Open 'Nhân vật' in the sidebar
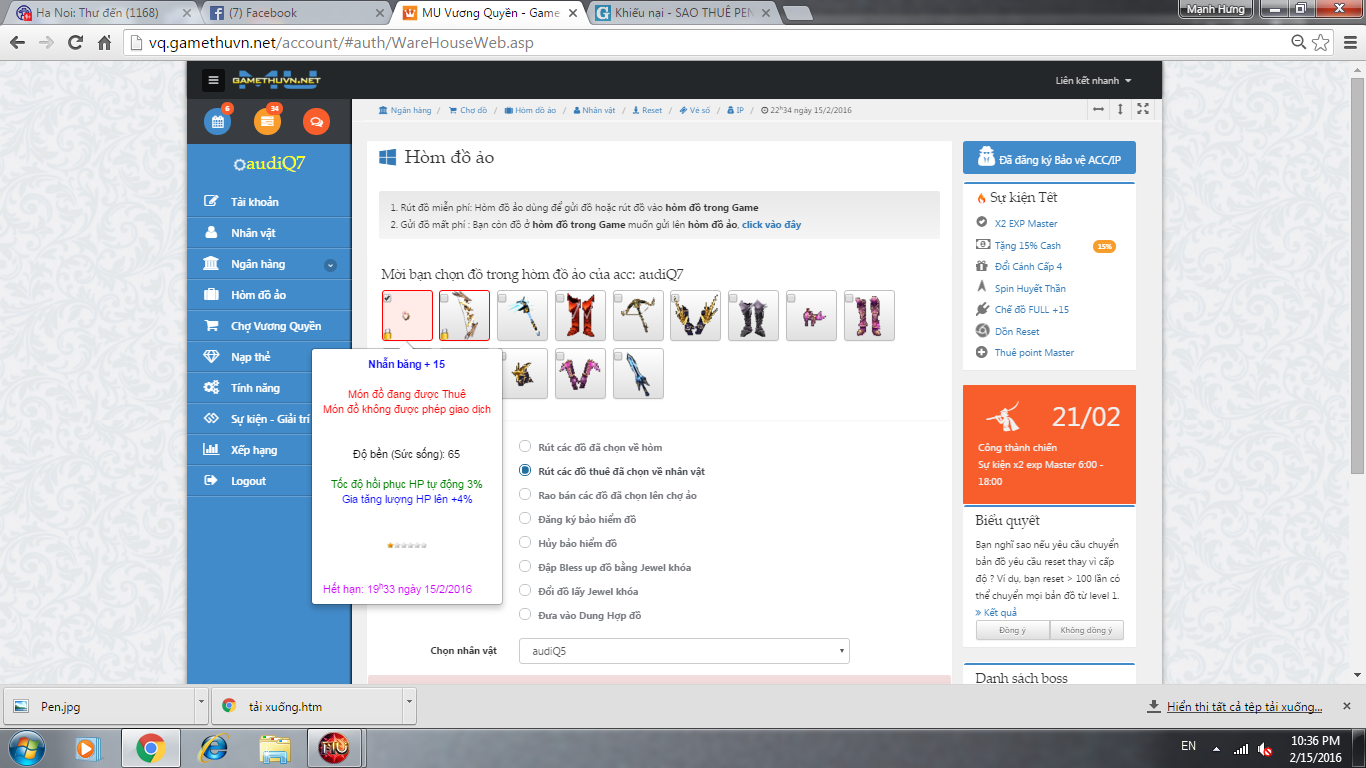 point(269,233)
